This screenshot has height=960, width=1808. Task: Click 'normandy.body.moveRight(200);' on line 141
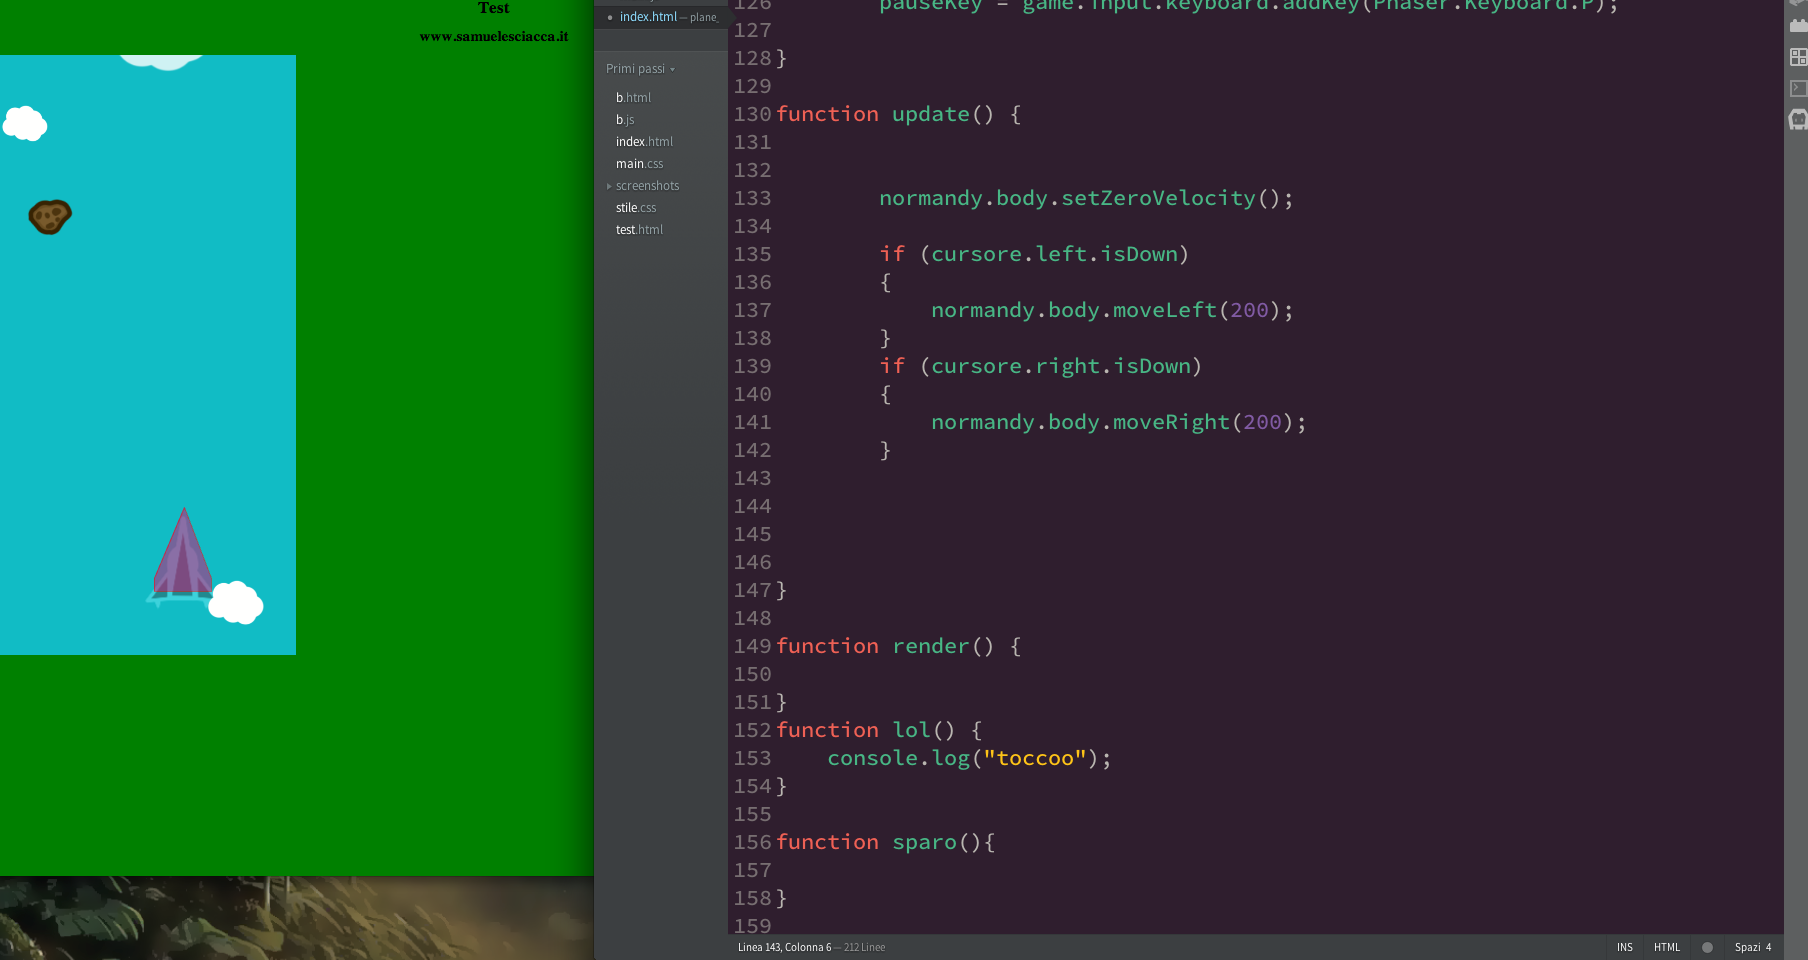coord(1119,422)
